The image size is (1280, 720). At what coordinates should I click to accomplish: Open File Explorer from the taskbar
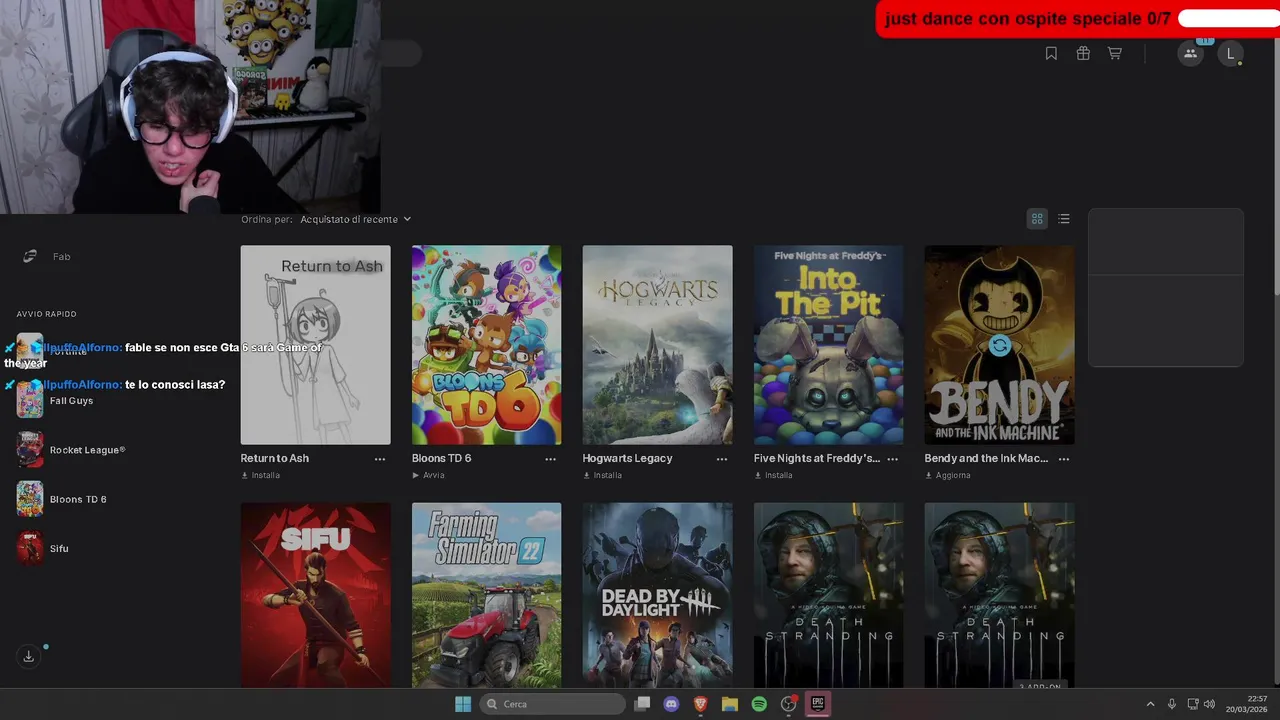[730, 704]
